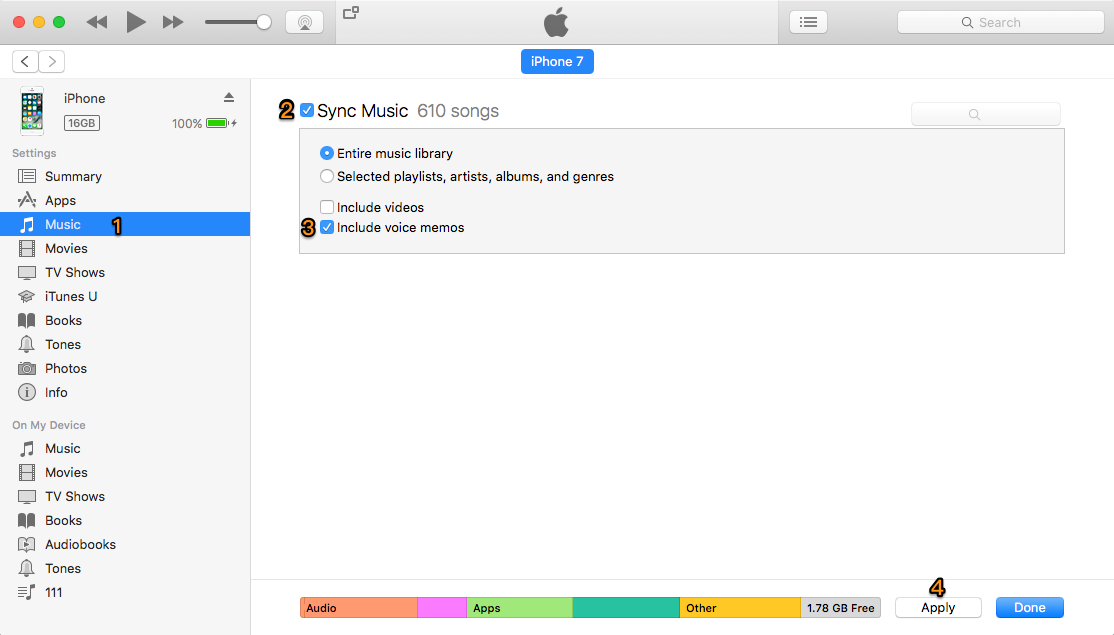Click the pink storage bar segment
Image resolution: width=1114 pixels, height=635 pixels.
pyautogui.click(x=442, y=608)
